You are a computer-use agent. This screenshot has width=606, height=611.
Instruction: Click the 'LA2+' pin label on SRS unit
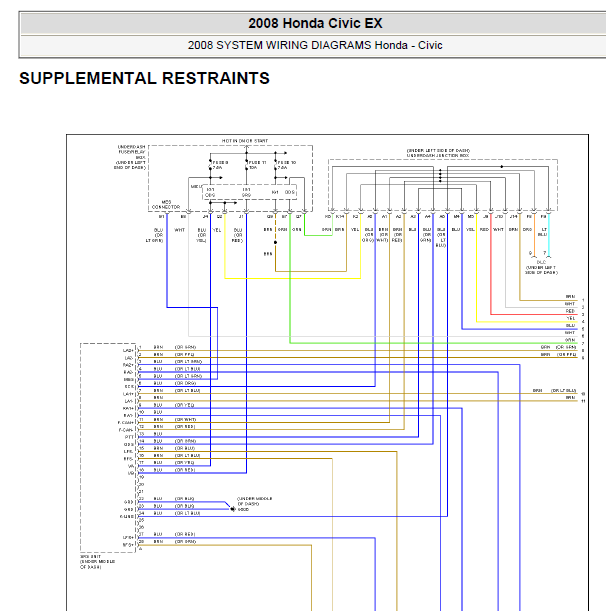pyautogui.click(x=128, y=351)
